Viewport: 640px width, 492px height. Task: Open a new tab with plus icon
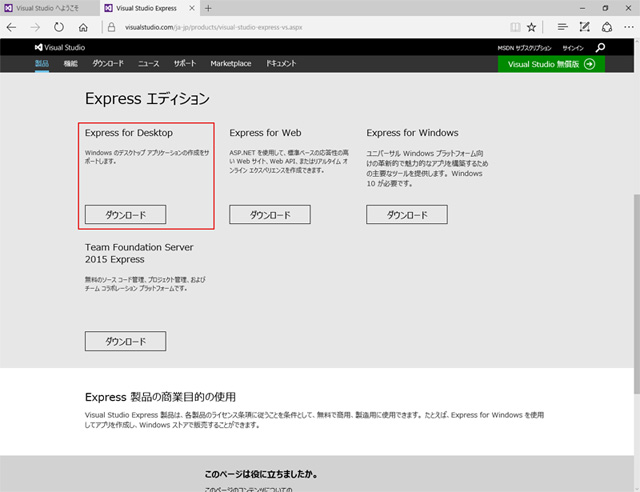point(208,8)
